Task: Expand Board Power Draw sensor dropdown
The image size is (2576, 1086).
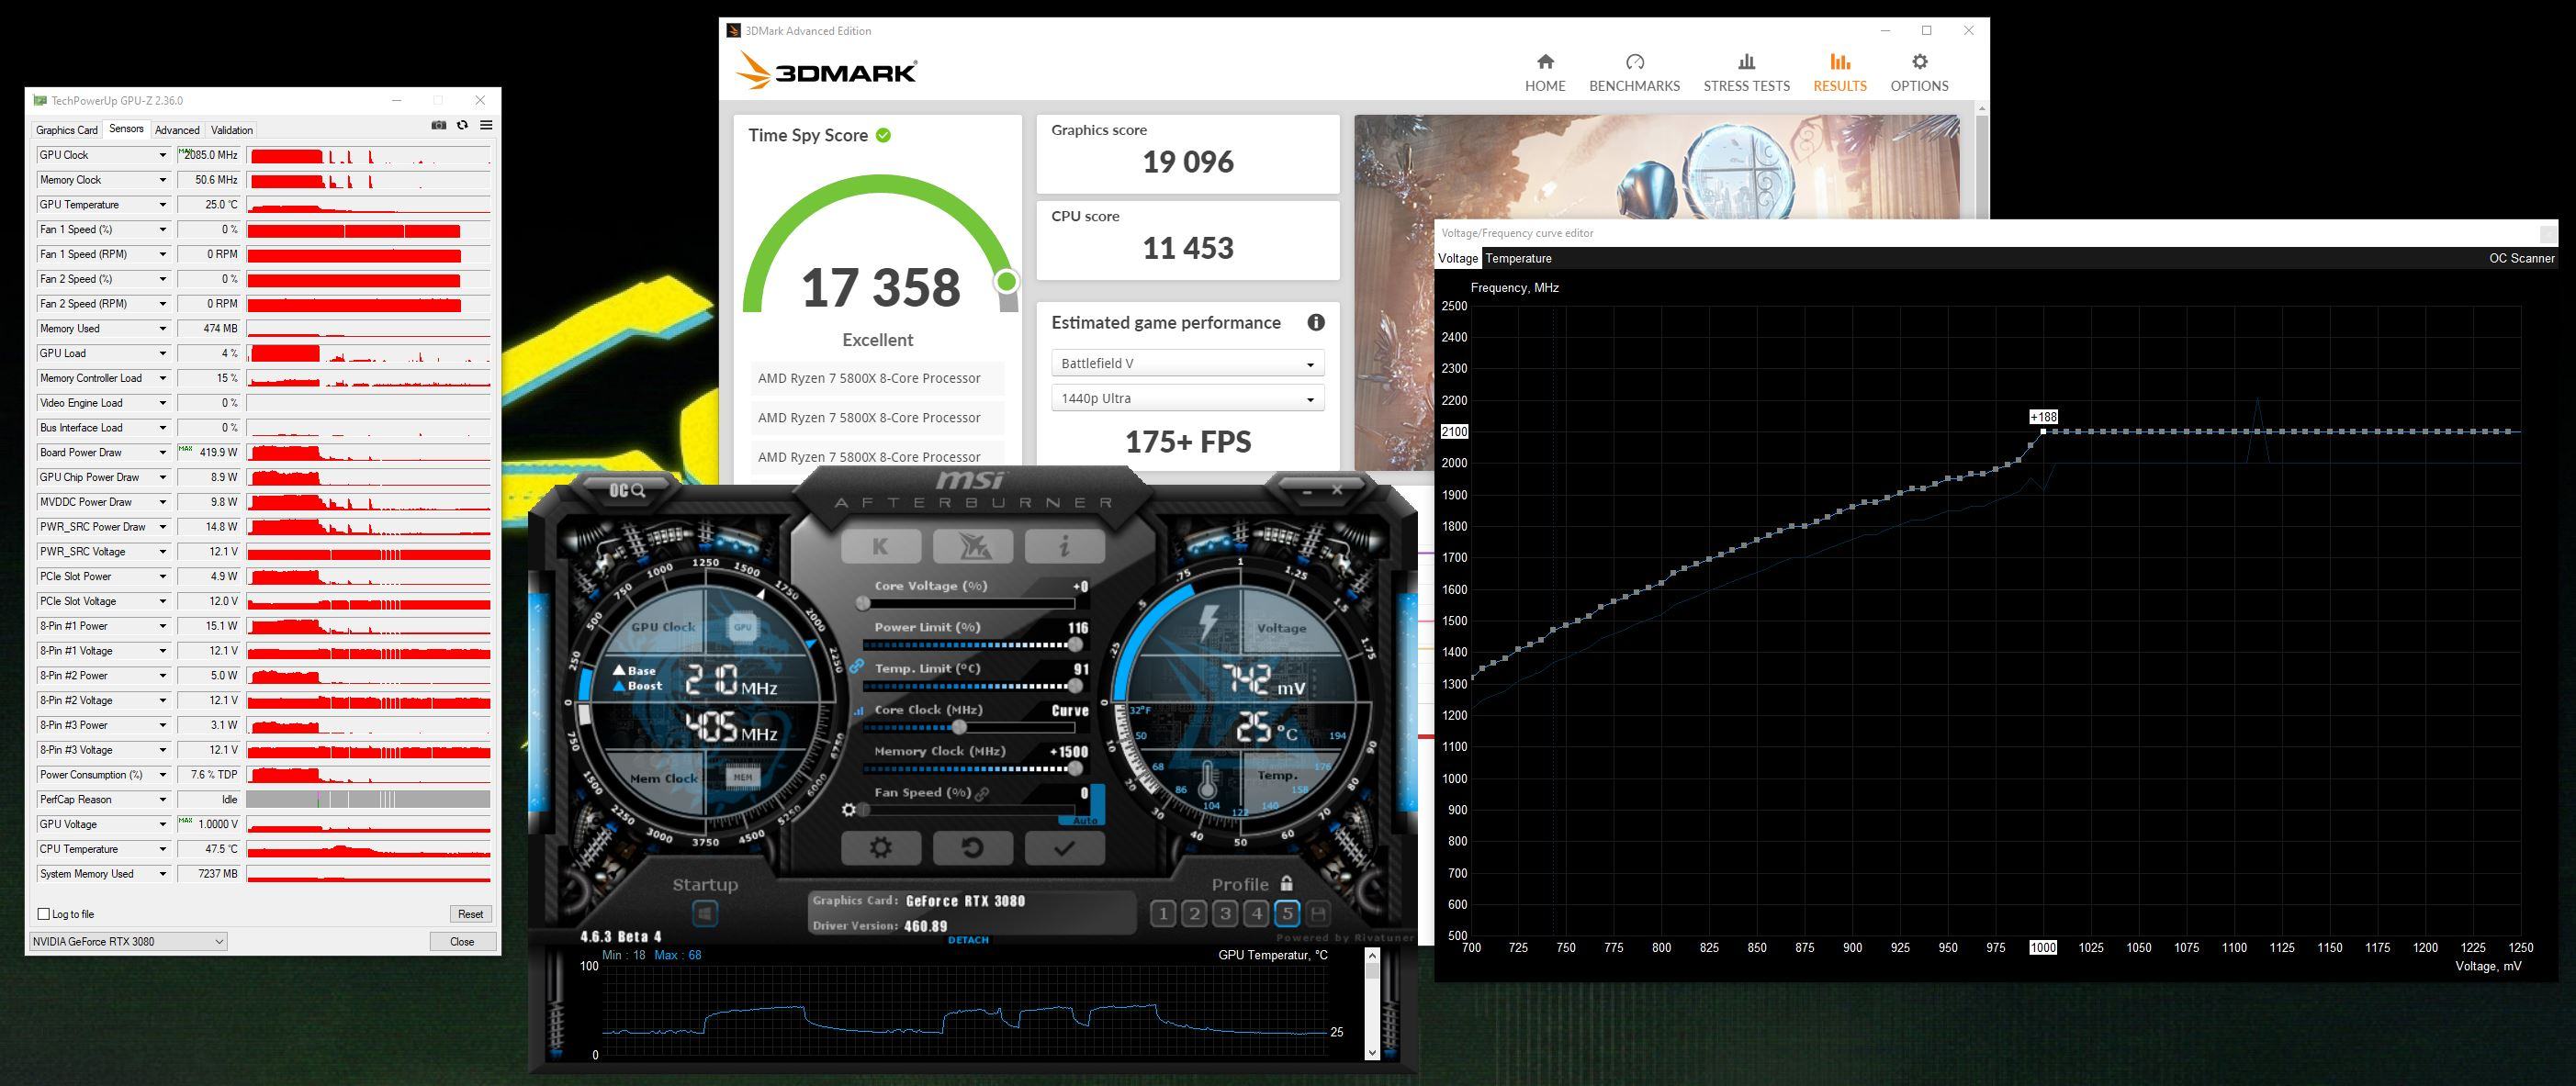Action: pyautogui.click(x=163, y=453)
